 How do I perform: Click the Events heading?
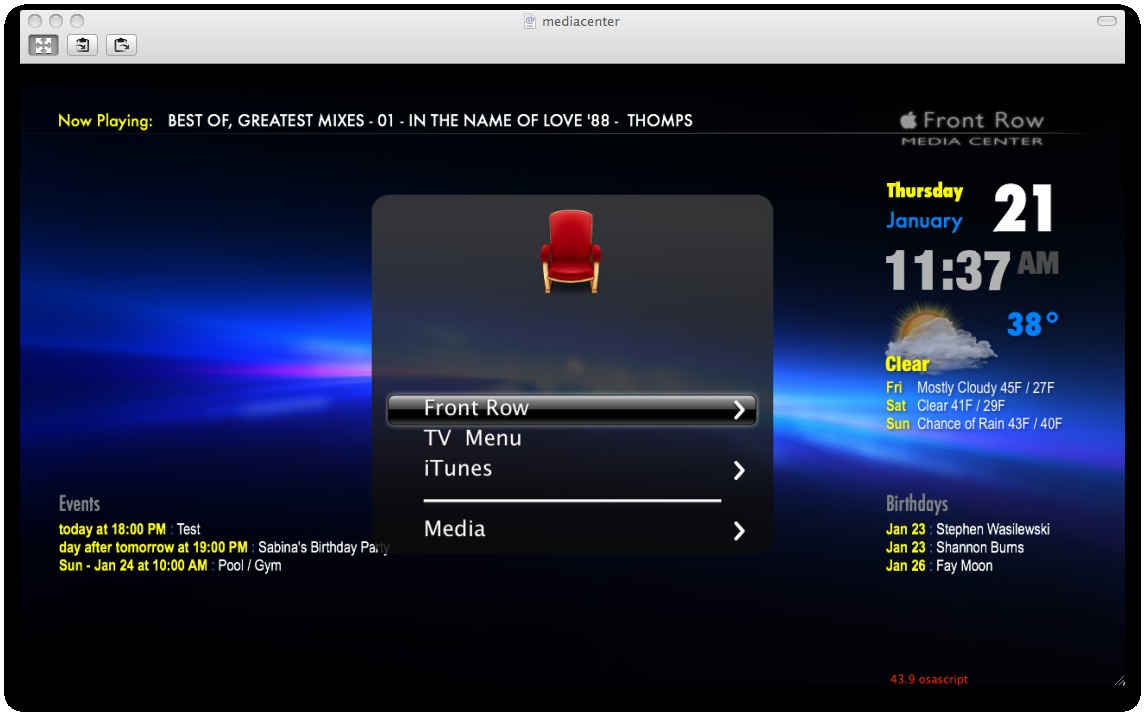pyautogui.click(x=79, y=504)
